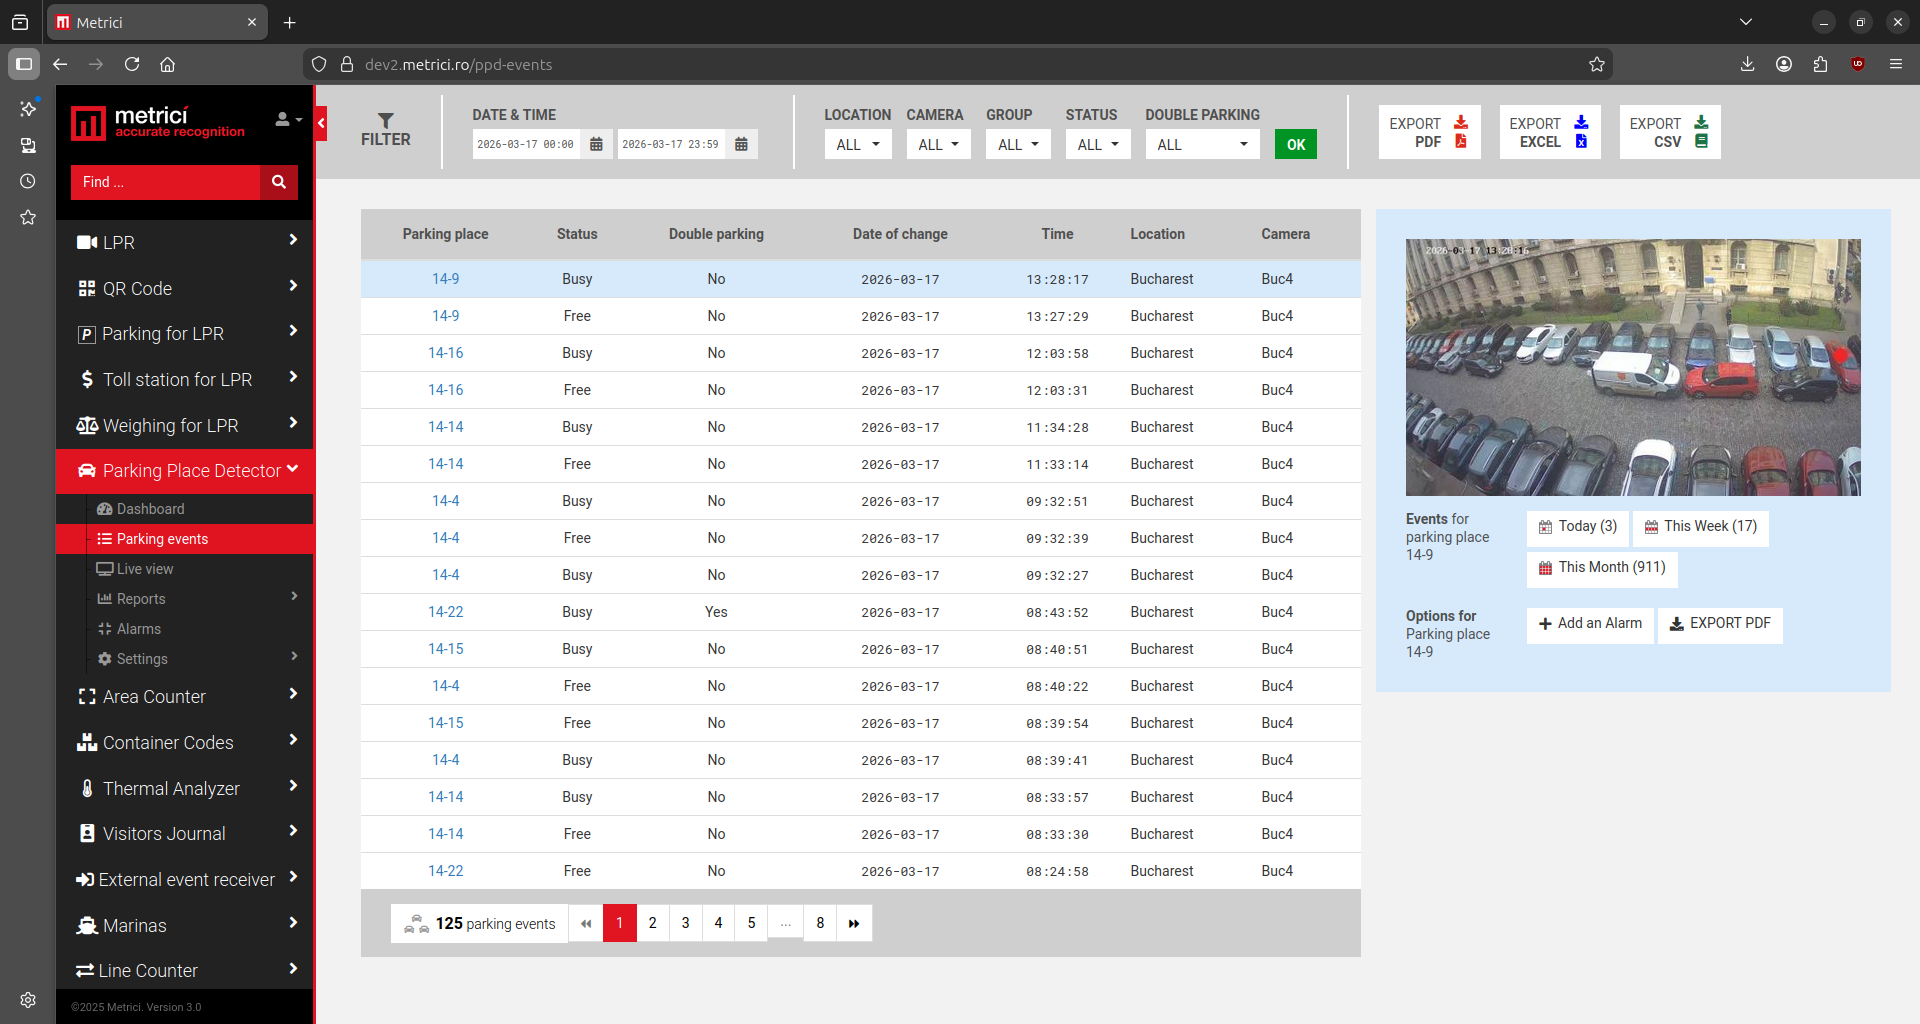
Task: Export PDF for parking place 14-9
Action: click(x=1720, y=624)
